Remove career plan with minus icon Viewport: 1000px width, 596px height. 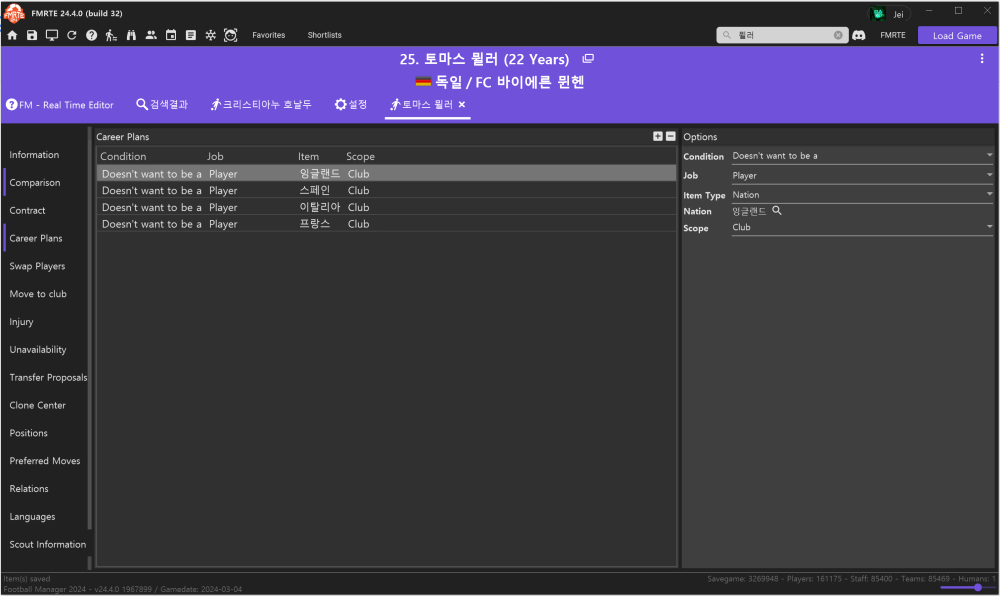click(670, 136)
